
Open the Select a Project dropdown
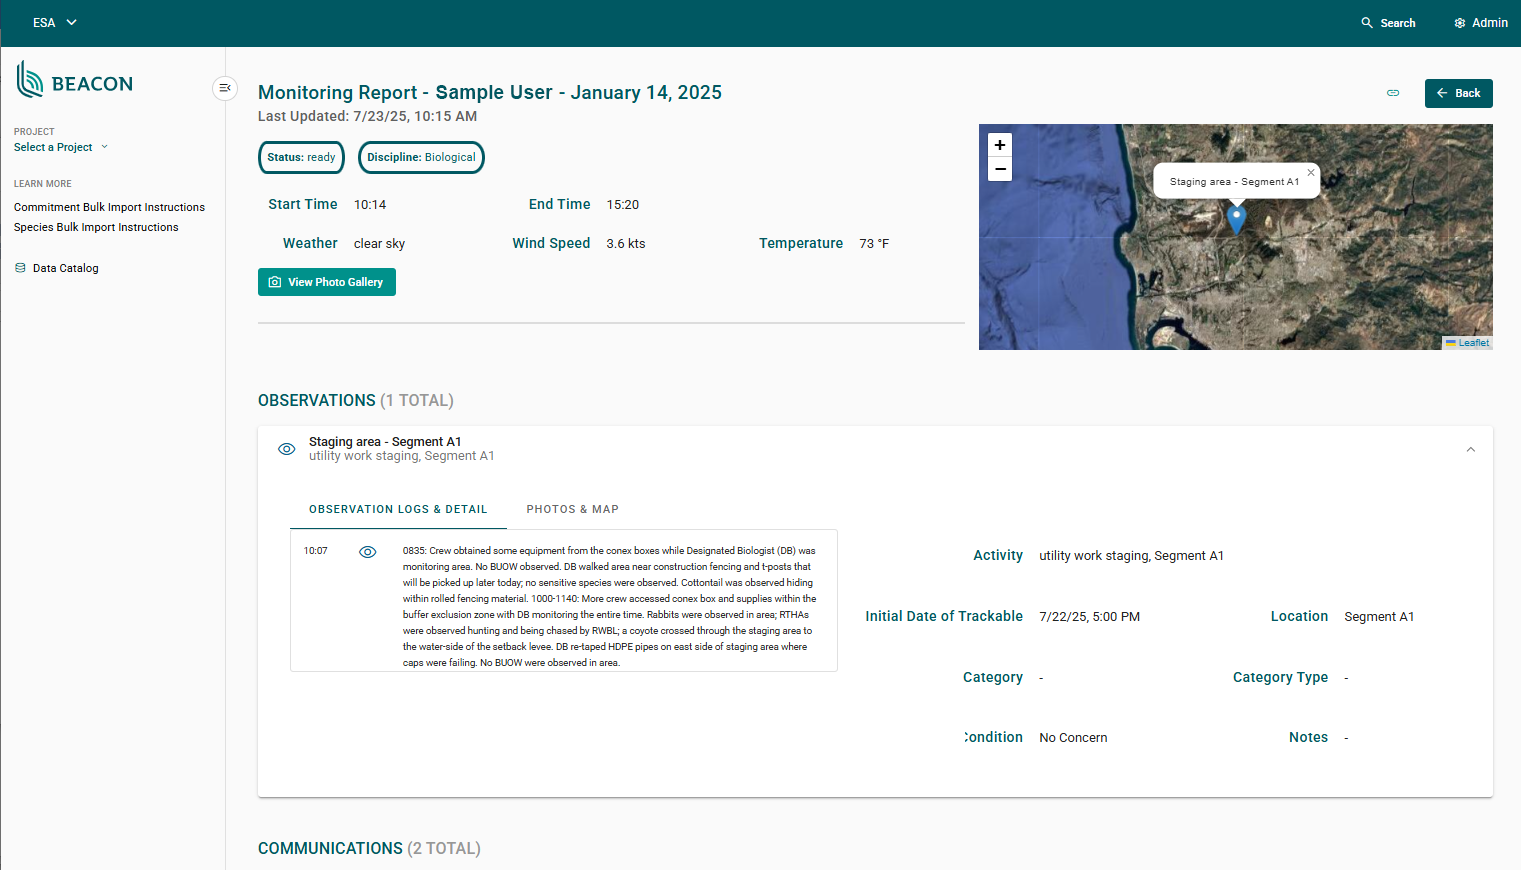point(61,147)
